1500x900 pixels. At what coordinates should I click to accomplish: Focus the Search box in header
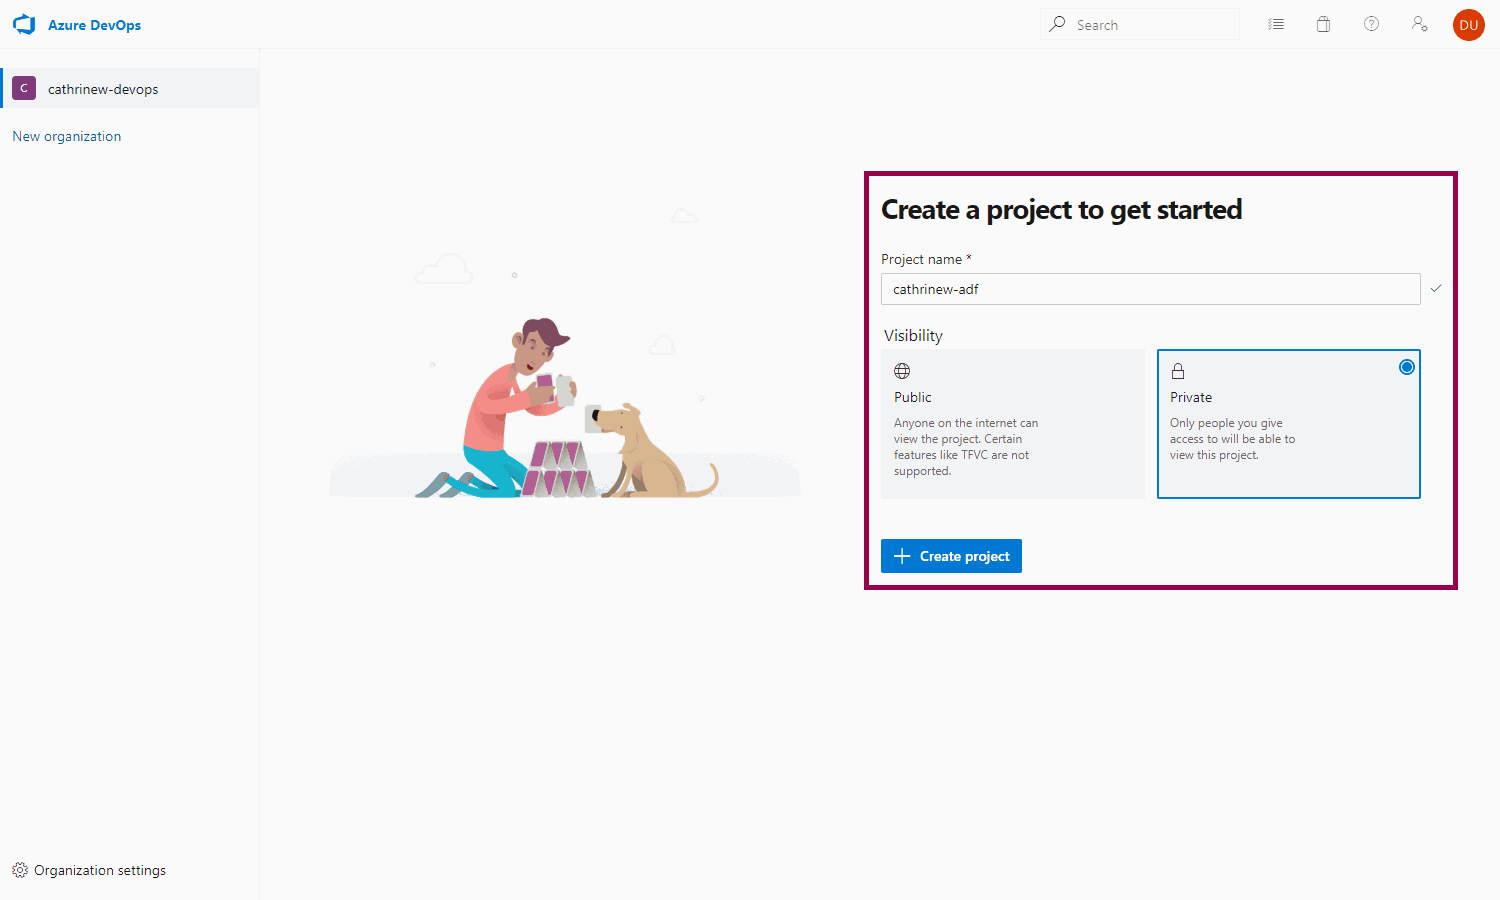tap(1150, 25)
